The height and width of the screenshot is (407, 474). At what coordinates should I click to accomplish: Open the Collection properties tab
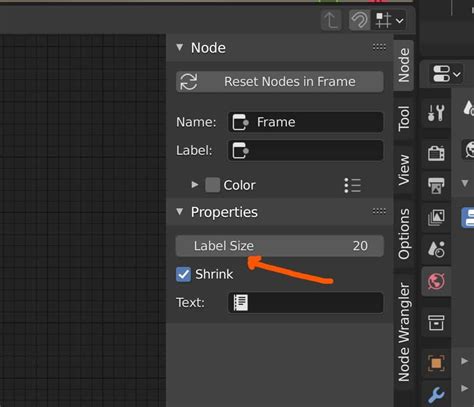pyautogui.click(x=436, y=323)
